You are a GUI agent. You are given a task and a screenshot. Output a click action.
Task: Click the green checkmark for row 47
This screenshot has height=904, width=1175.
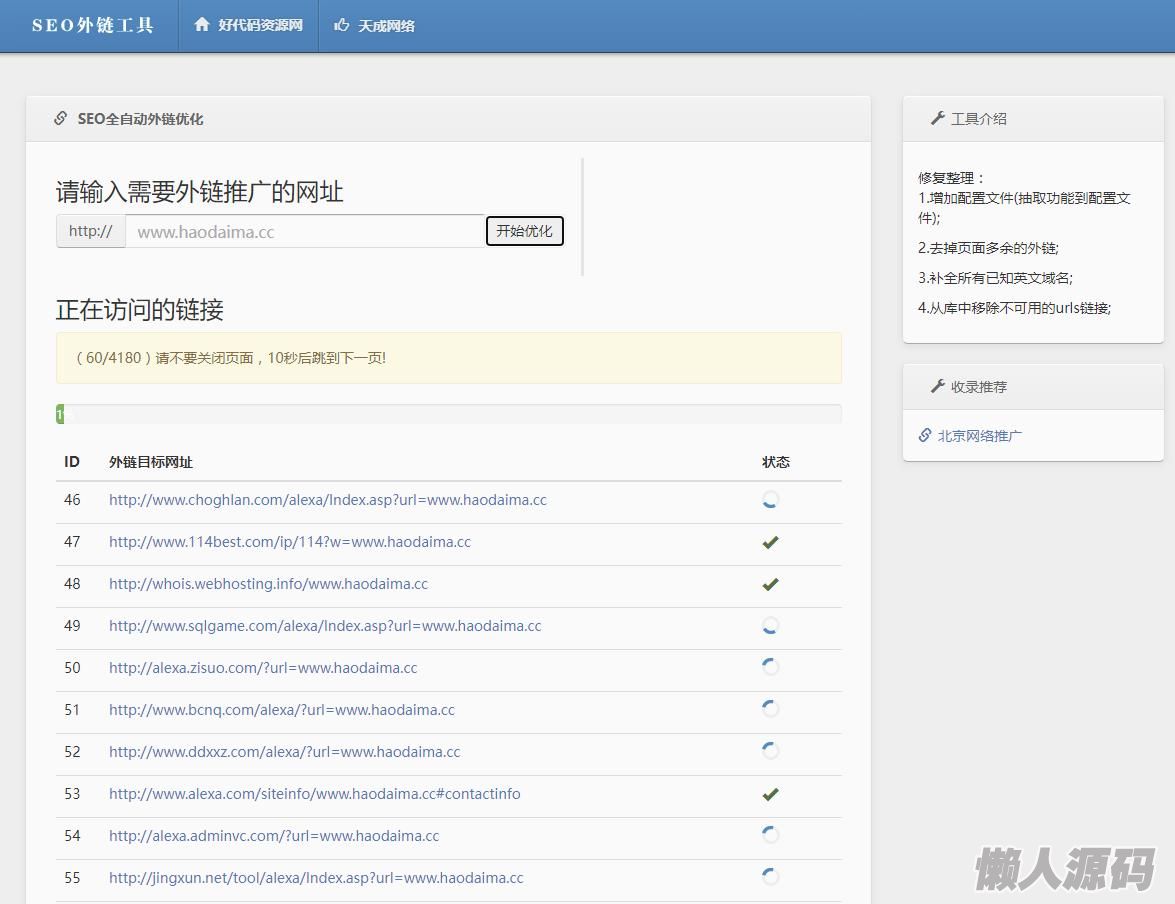tap(770, 542)
